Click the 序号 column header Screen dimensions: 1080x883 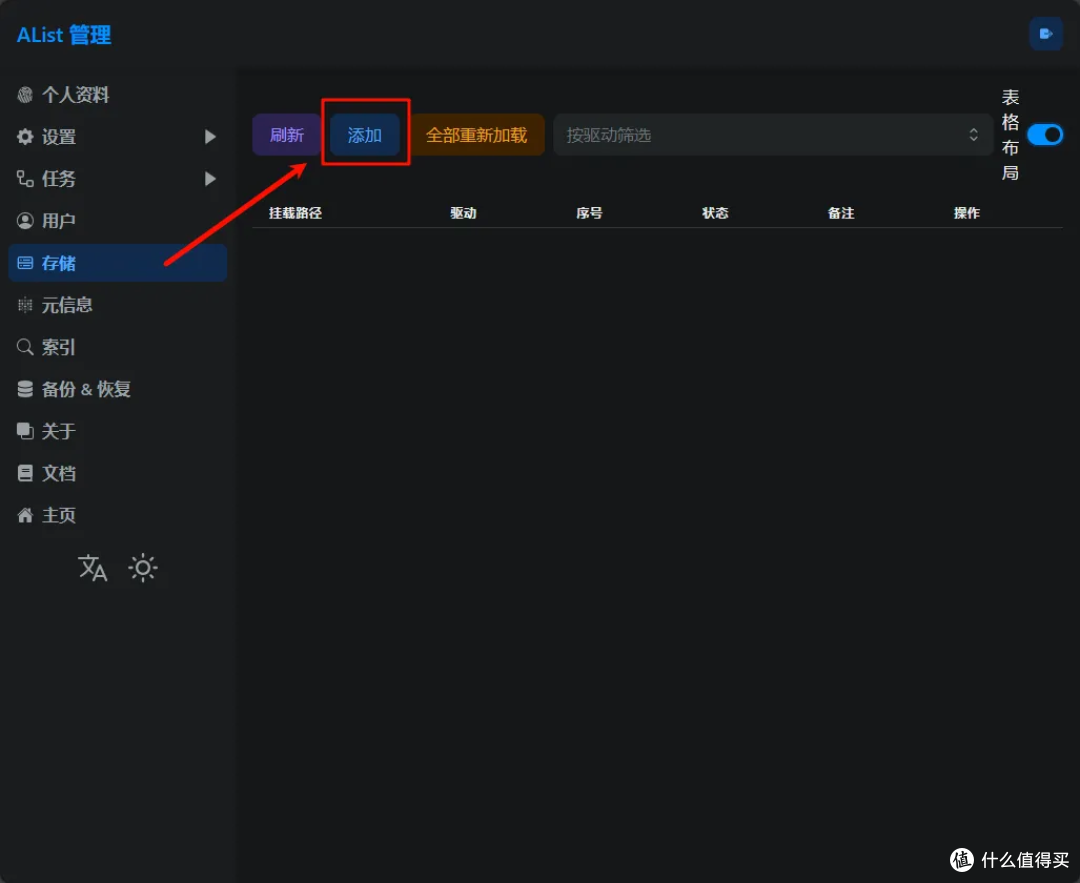(x=590, y=213)
